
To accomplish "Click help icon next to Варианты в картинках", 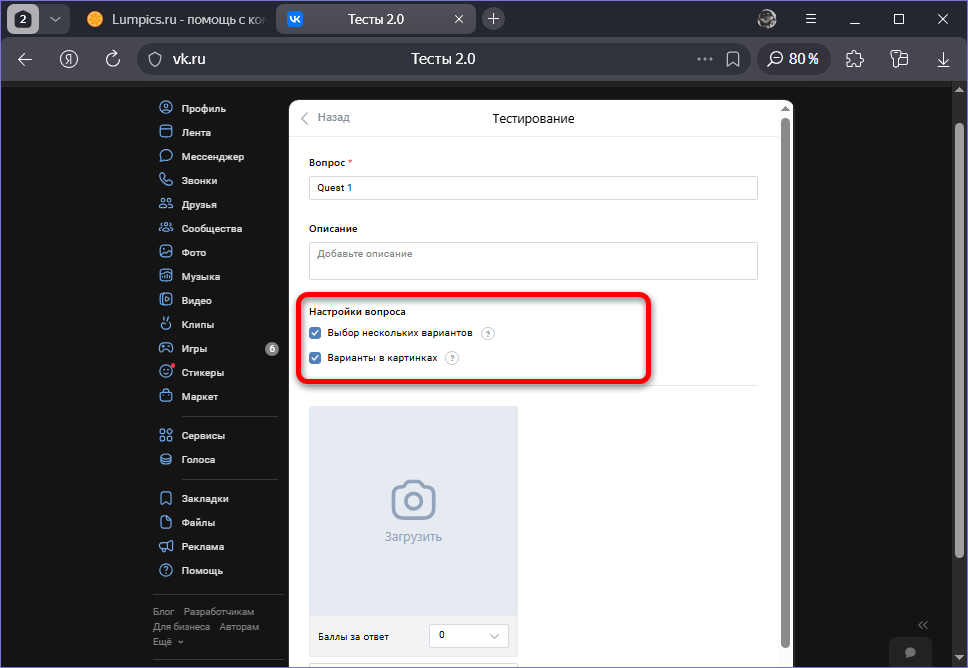I will (x=452, y=358).
